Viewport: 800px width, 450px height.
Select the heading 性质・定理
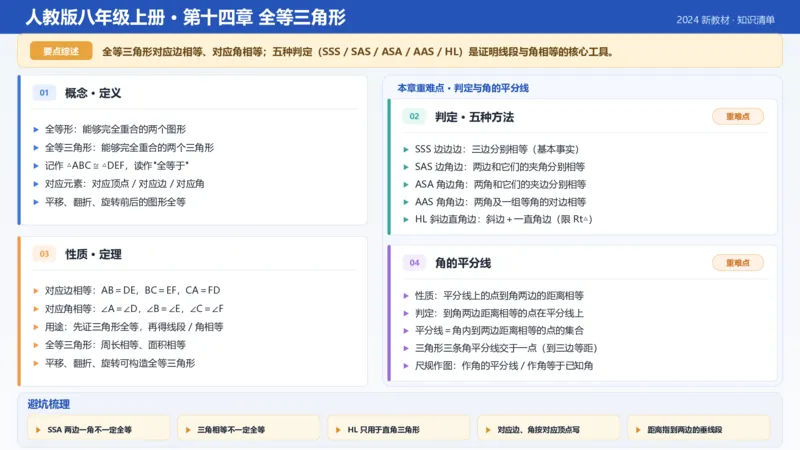[93, 254]
